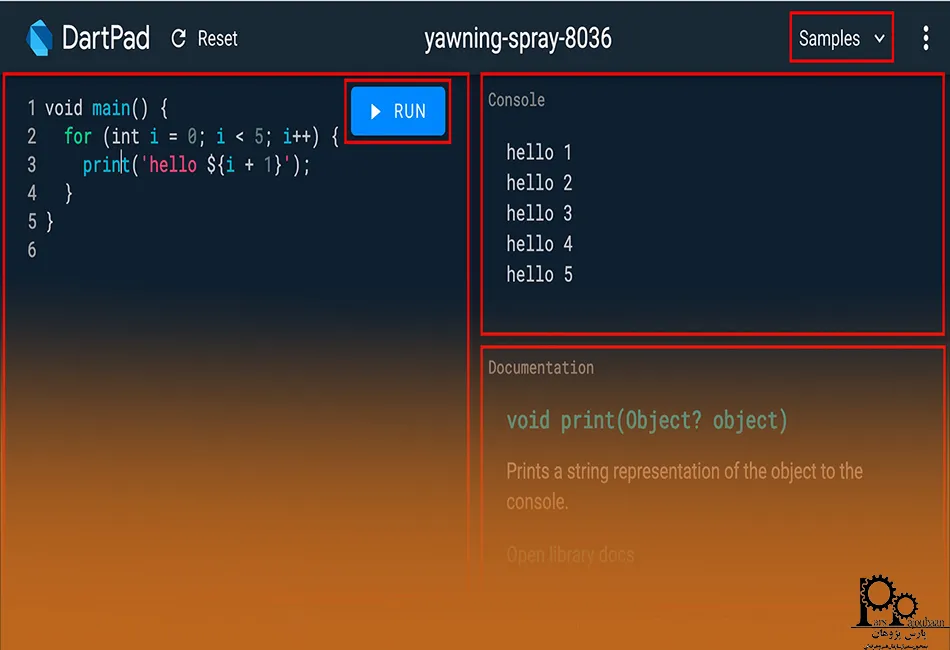Click the circular Reset arrow icon
The height and width of the screenshot is (650, 950).
(179, 39)
